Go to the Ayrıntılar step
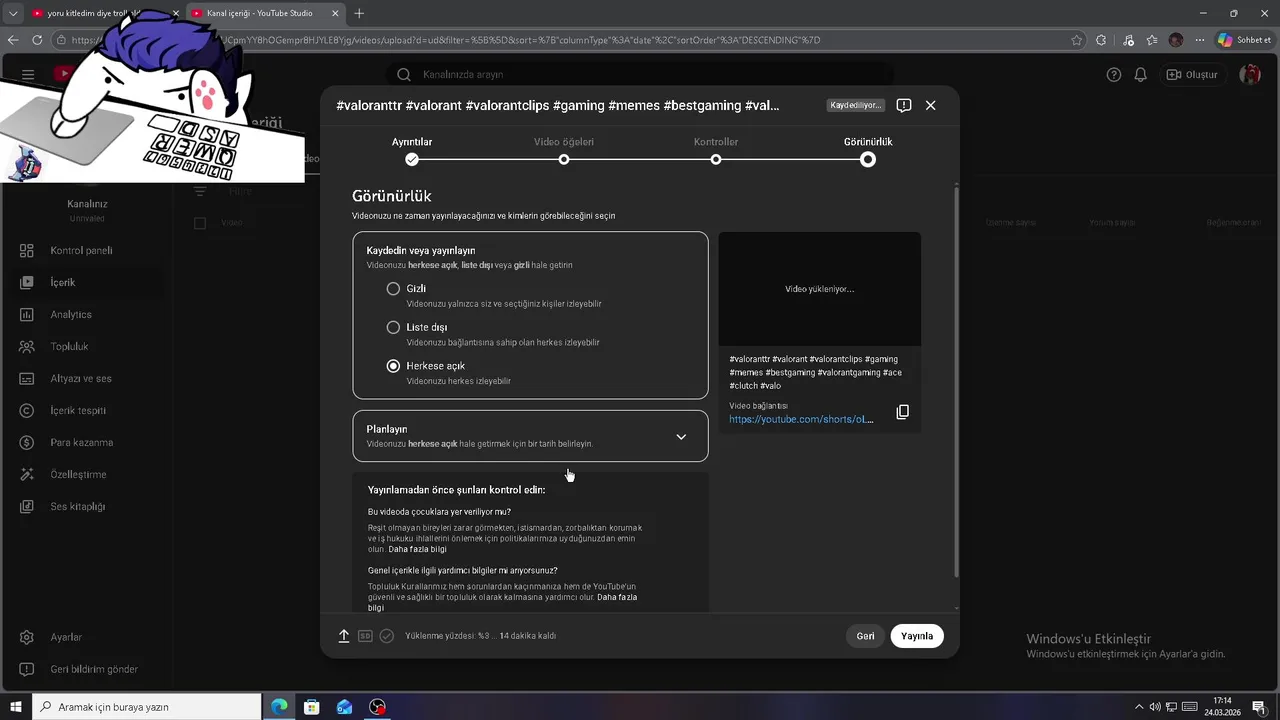The image size is (1280, 720). click(x=412, y=151)
